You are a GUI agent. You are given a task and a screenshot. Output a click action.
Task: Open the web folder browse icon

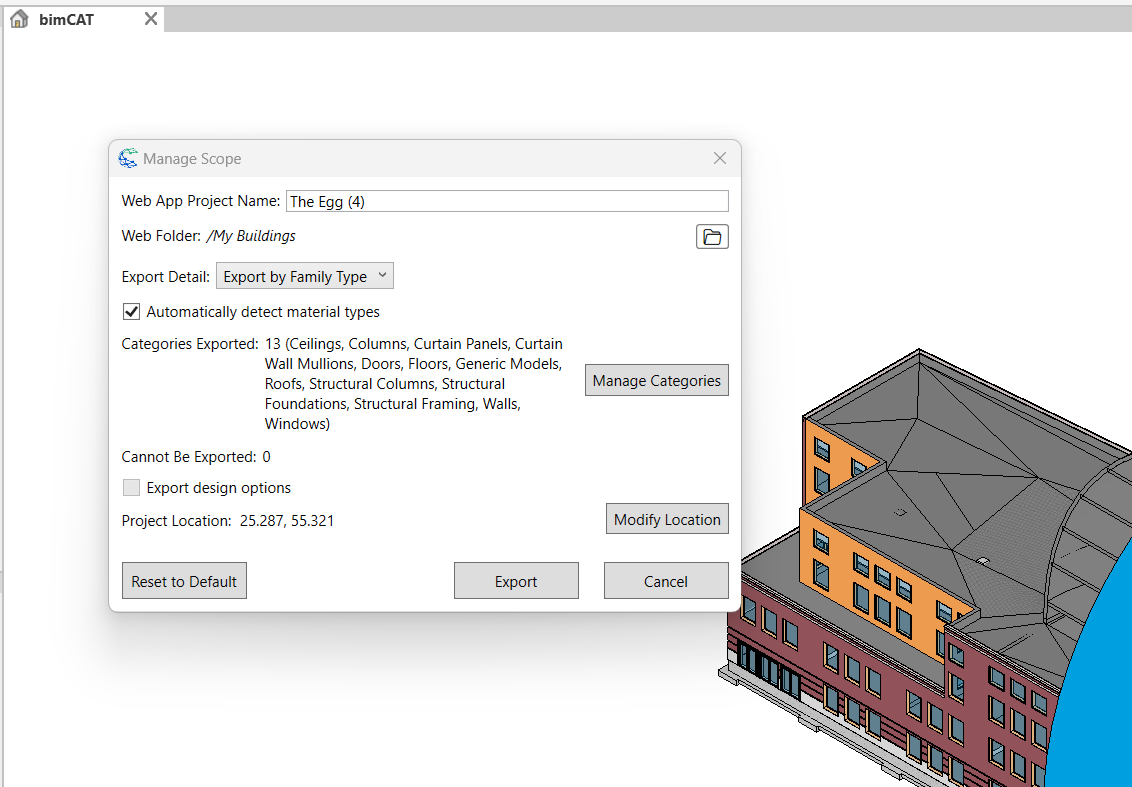(x=712, y=237)
